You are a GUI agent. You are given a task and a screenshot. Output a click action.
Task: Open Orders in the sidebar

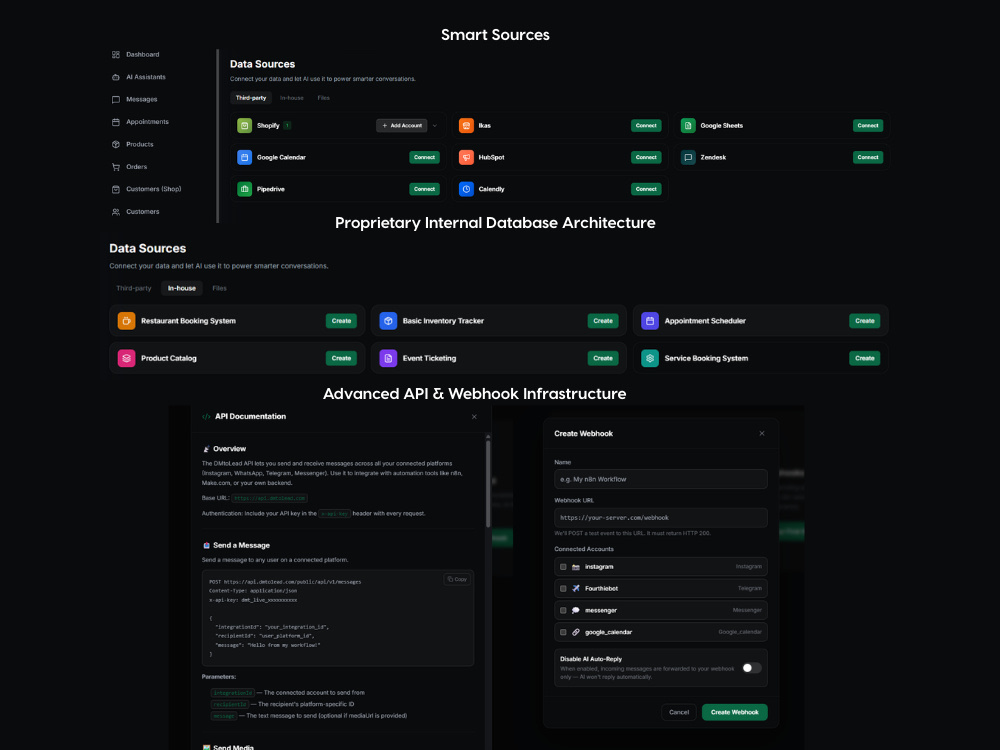[129, 167]
